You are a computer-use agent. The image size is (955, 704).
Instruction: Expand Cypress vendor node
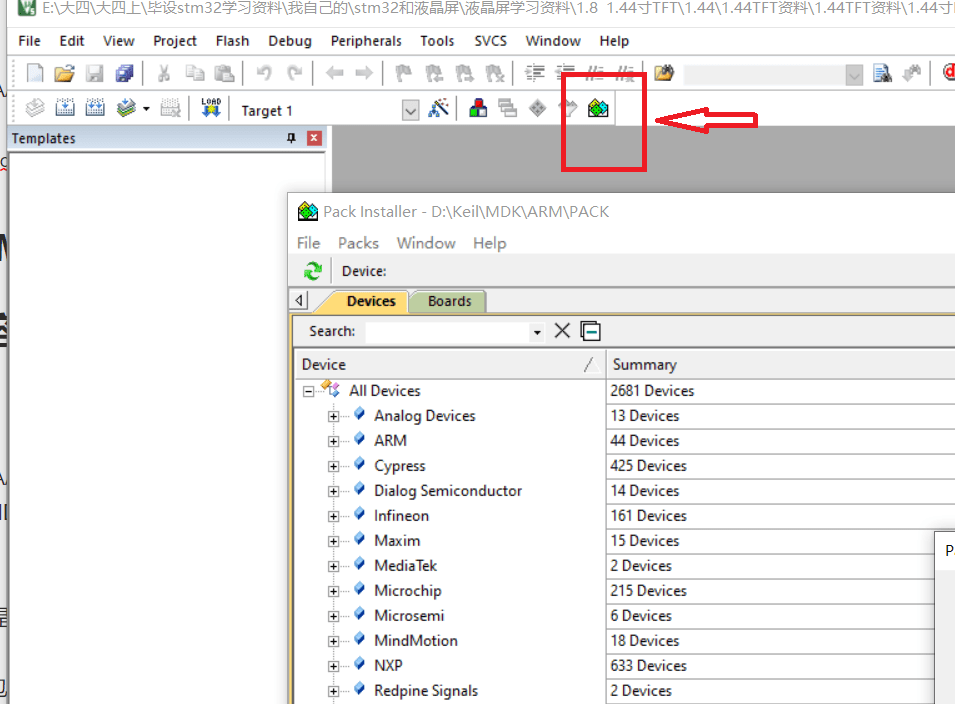pos(333,466)
